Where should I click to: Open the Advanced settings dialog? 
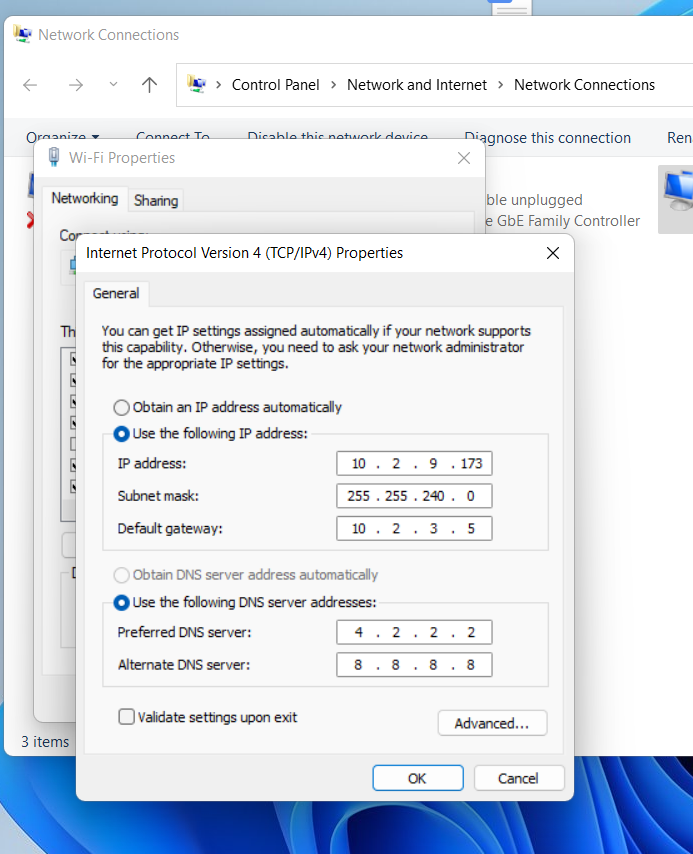[492, 723]
